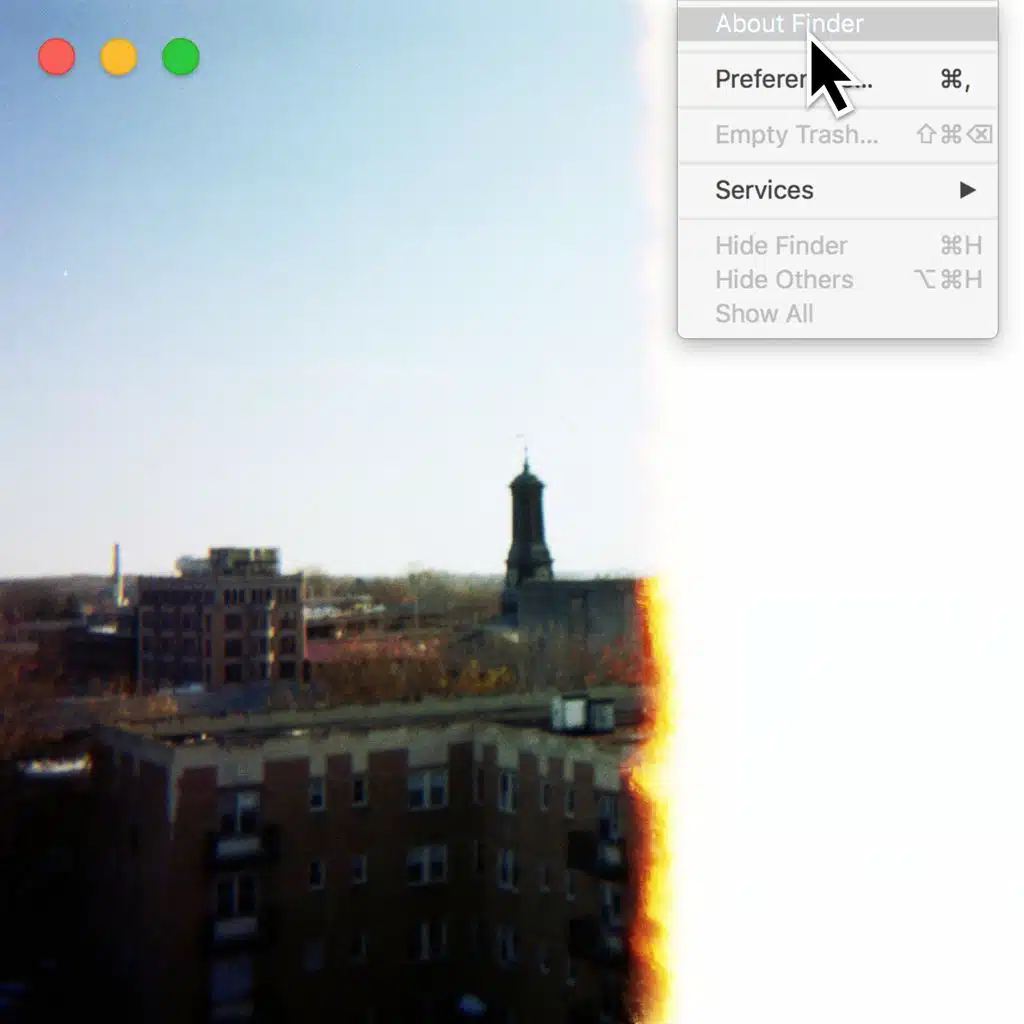This screenshot has height=1024, width=1024.
Task: Choose the Empty Trash menu item
Action: pos(796,135)
